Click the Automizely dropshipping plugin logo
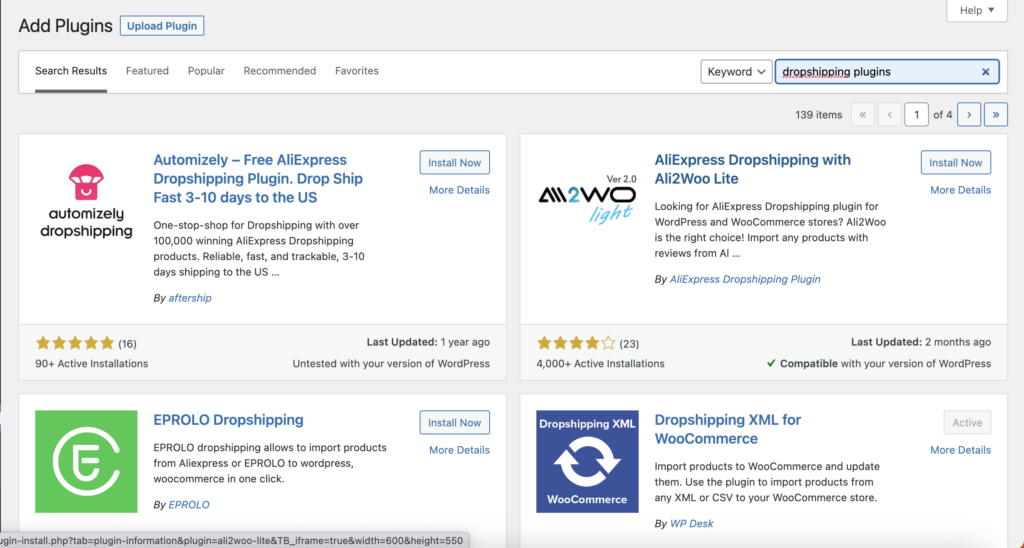1024x548 pixels. coord(86,201)
